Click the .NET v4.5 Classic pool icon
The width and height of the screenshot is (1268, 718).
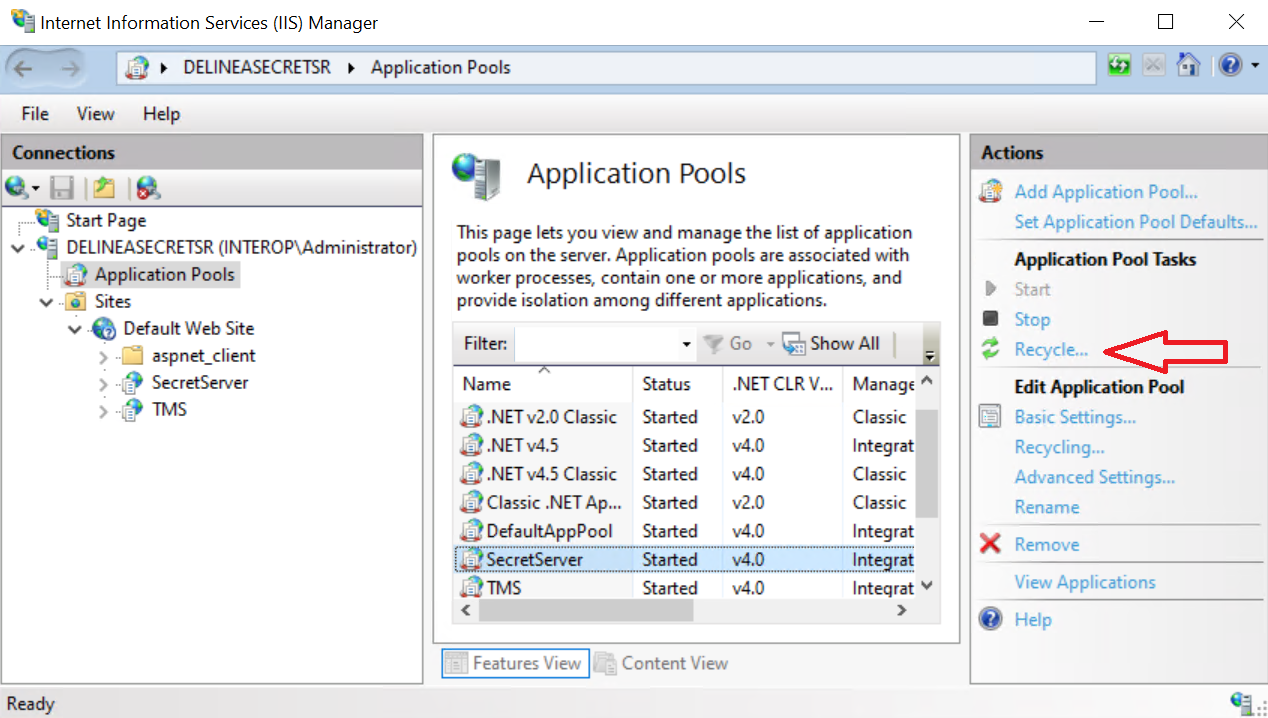(x=471, y=474)
